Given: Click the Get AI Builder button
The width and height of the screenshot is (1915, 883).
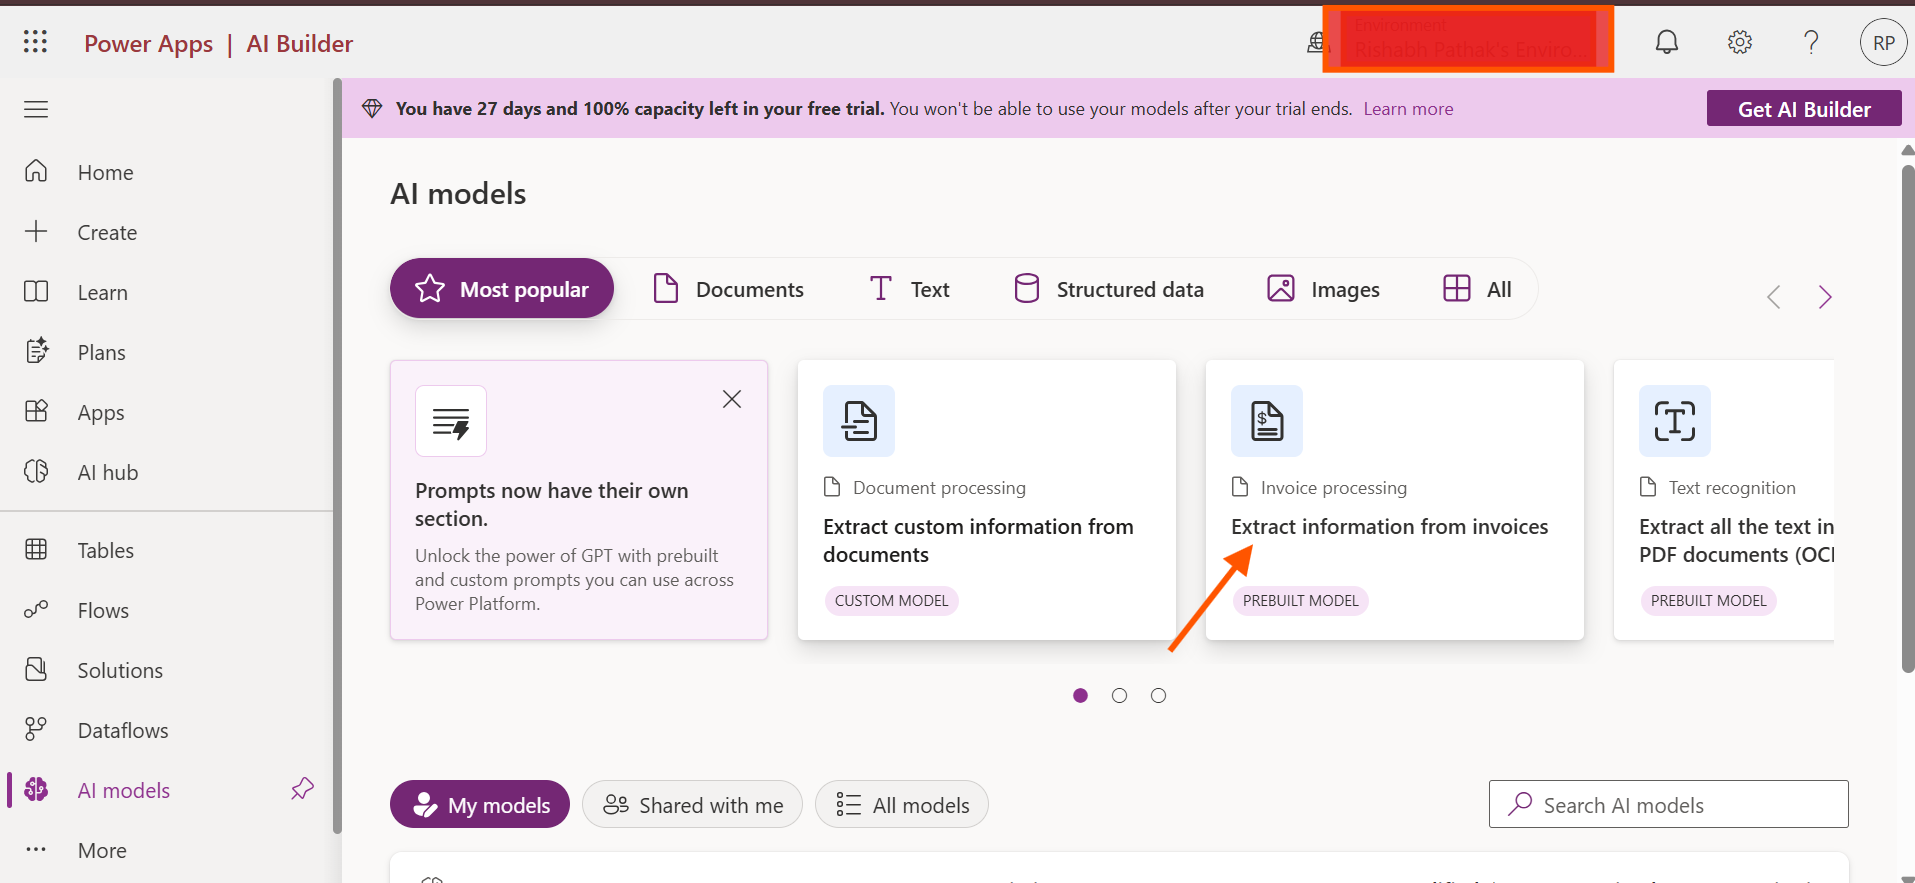Looking at the screenshot, I should tap(1803, 109).
